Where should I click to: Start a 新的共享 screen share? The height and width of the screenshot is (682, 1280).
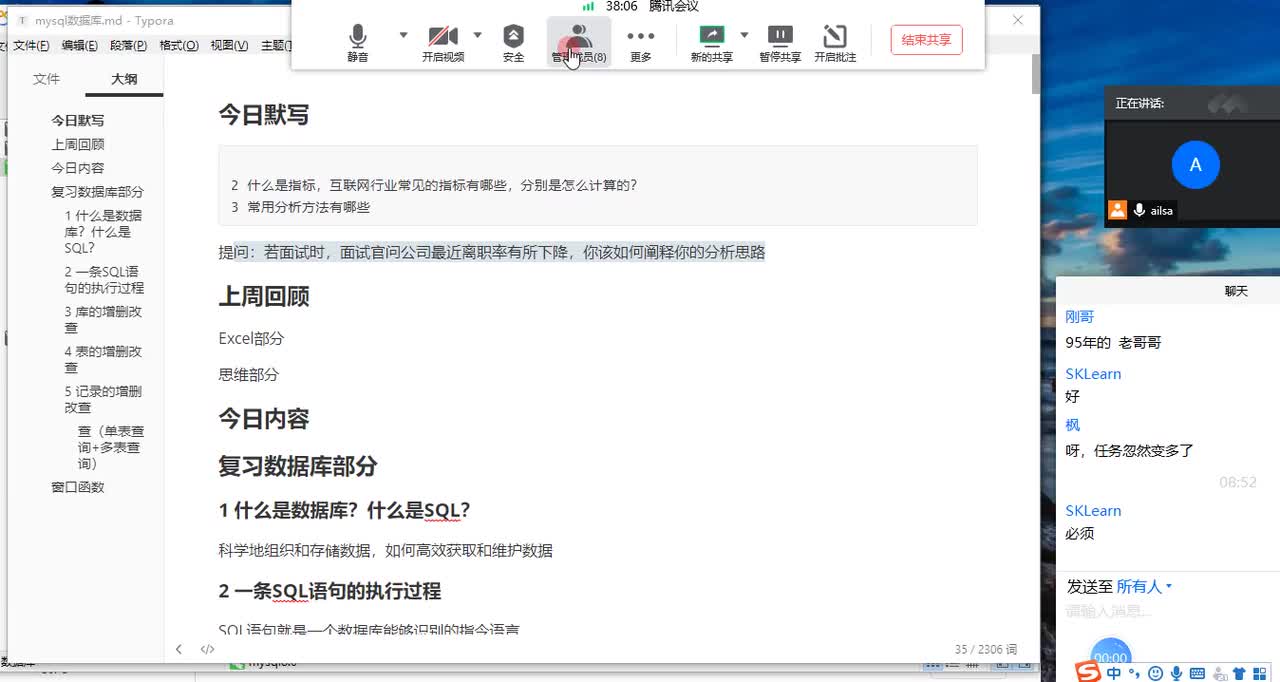[712, 44]
